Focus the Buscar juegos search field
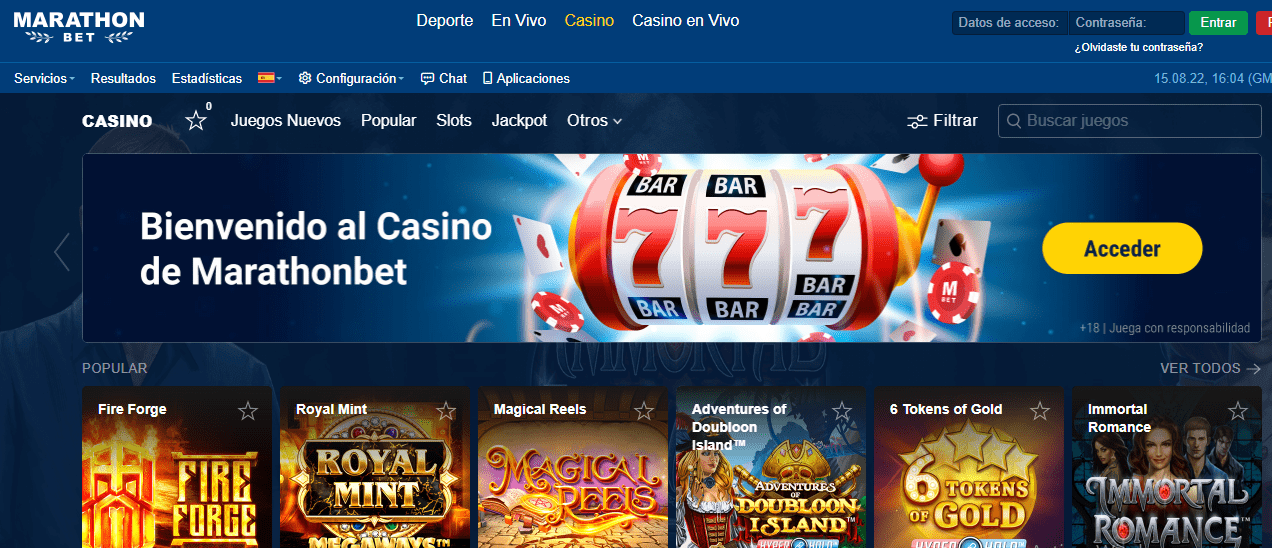The height and width of the screenshot is (548, 1272). pos(1130,121)
